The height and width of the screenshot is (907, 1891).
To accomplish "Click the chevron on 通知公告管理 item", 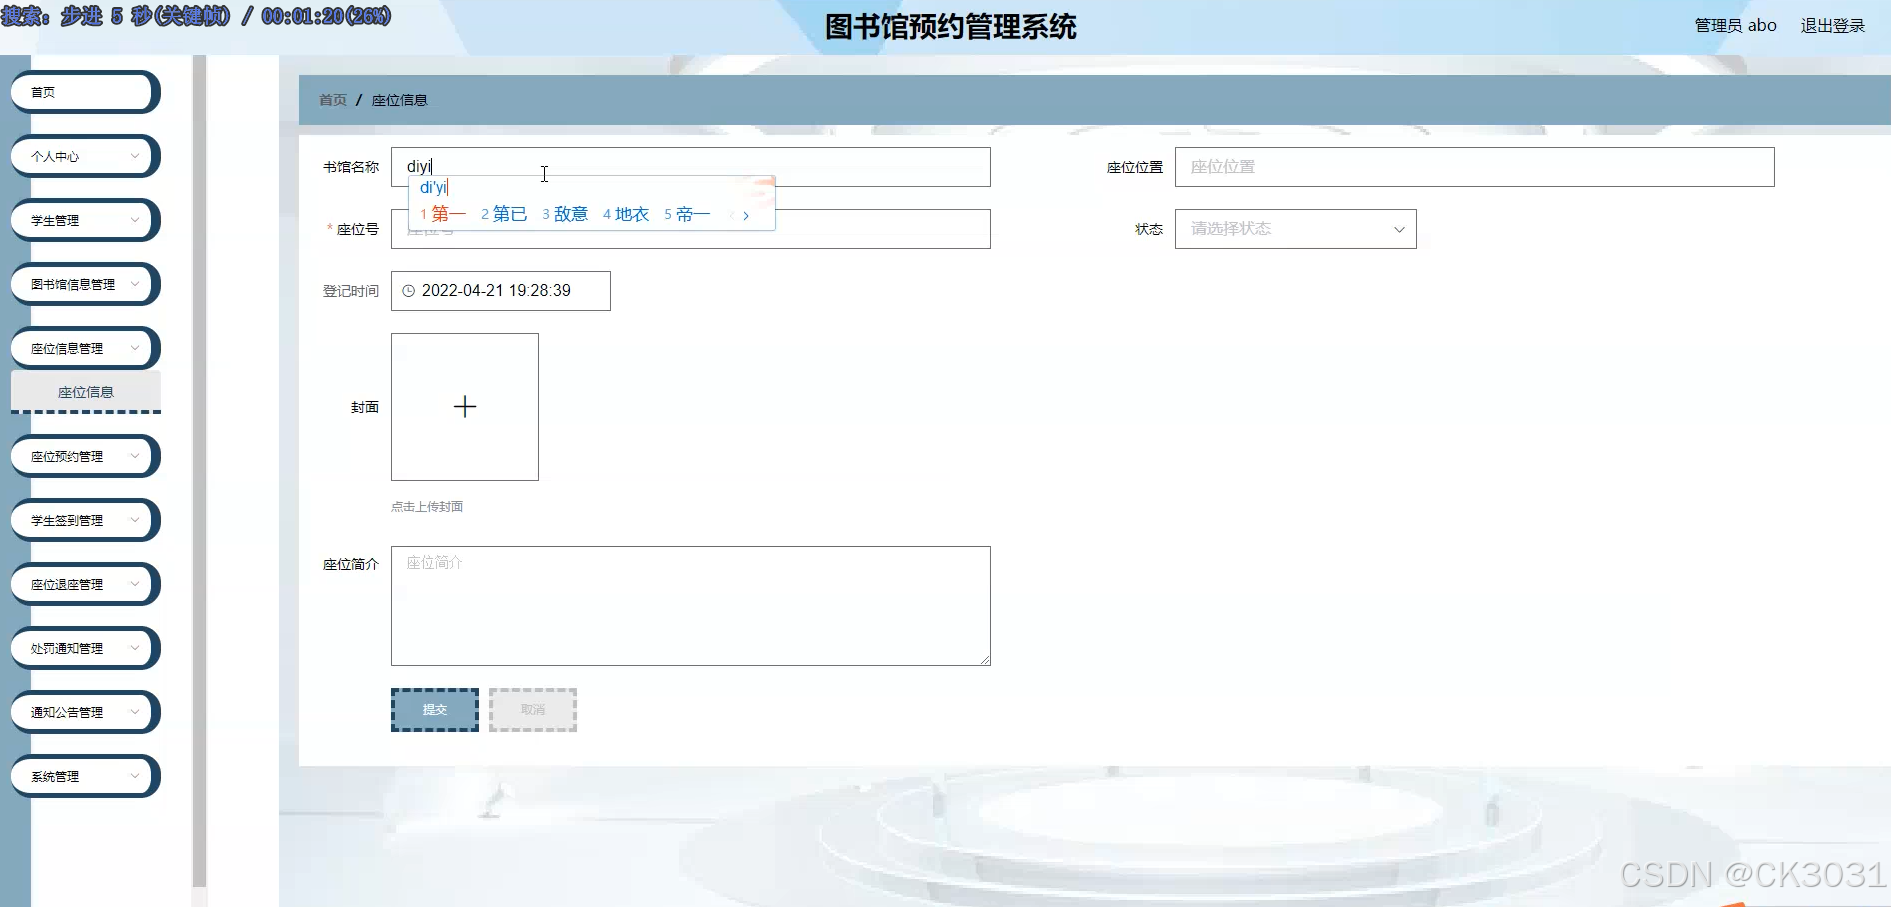I will pyautogui.click(x=135, y=712).
